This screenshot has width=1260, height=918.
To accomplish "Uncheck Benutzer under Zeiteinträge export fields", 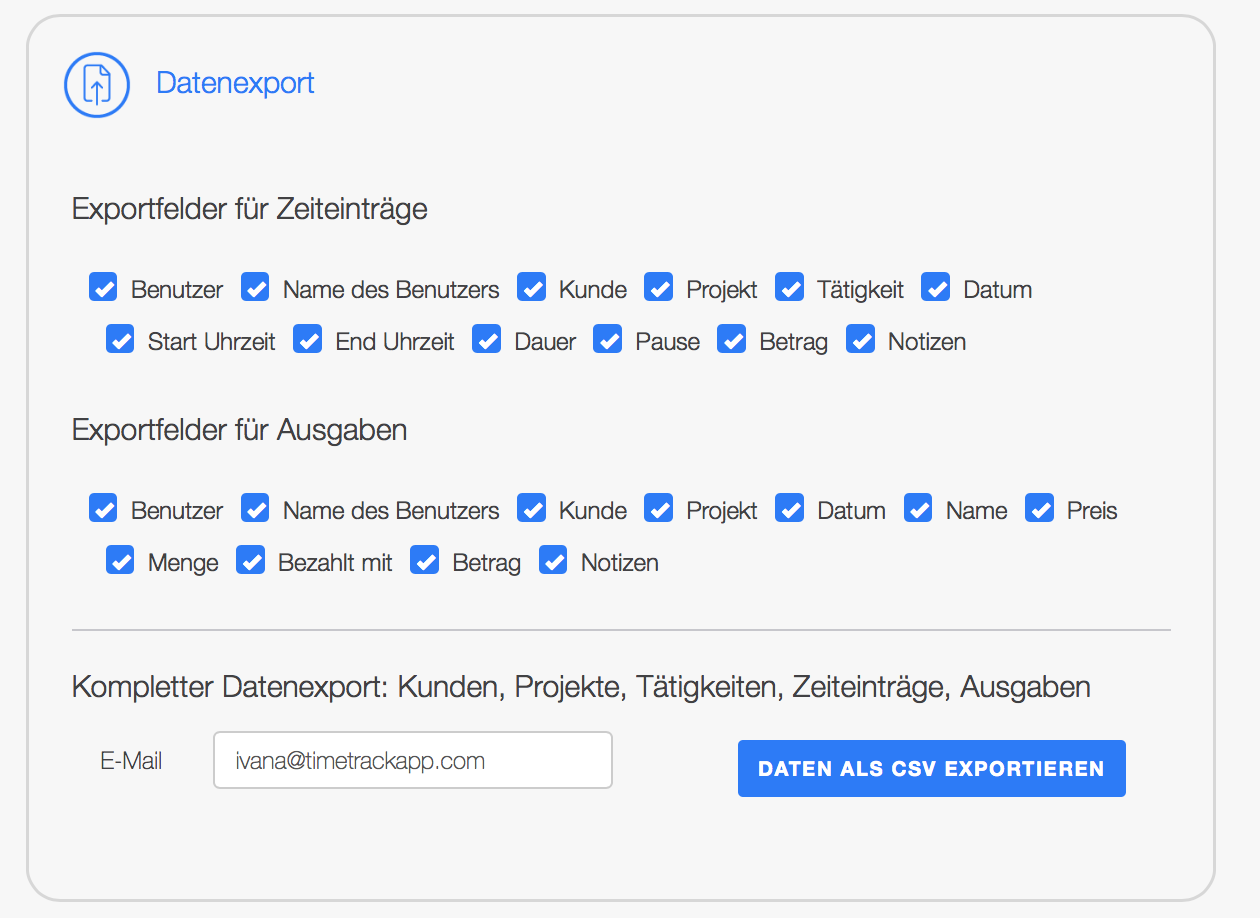I will pyautogui.click(x=104, y=287).
